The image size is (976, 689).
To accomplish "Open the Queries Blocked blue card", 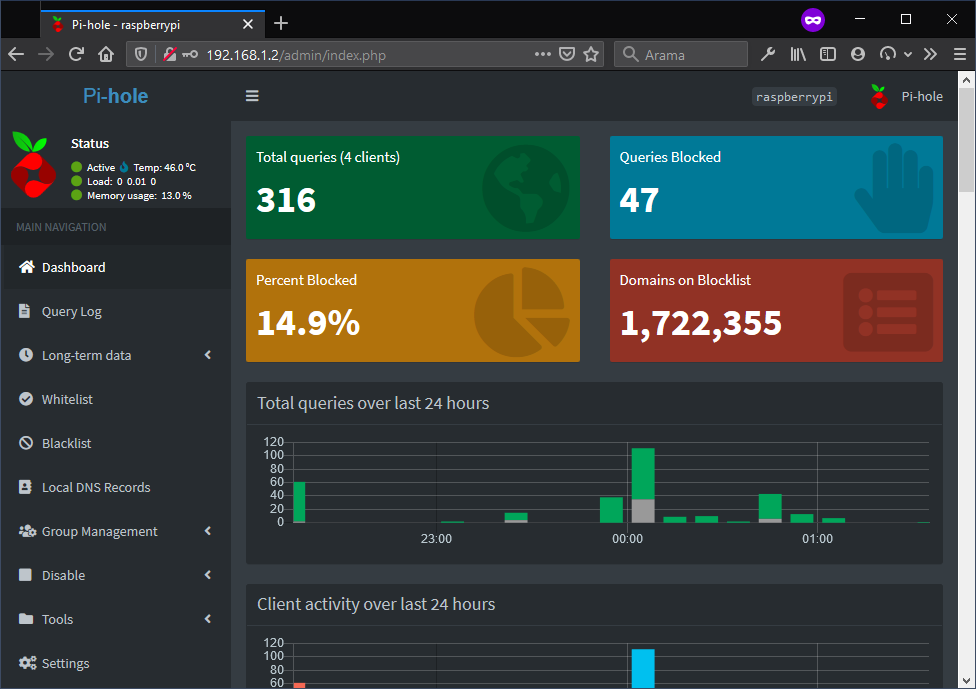I will click(776, 187).
